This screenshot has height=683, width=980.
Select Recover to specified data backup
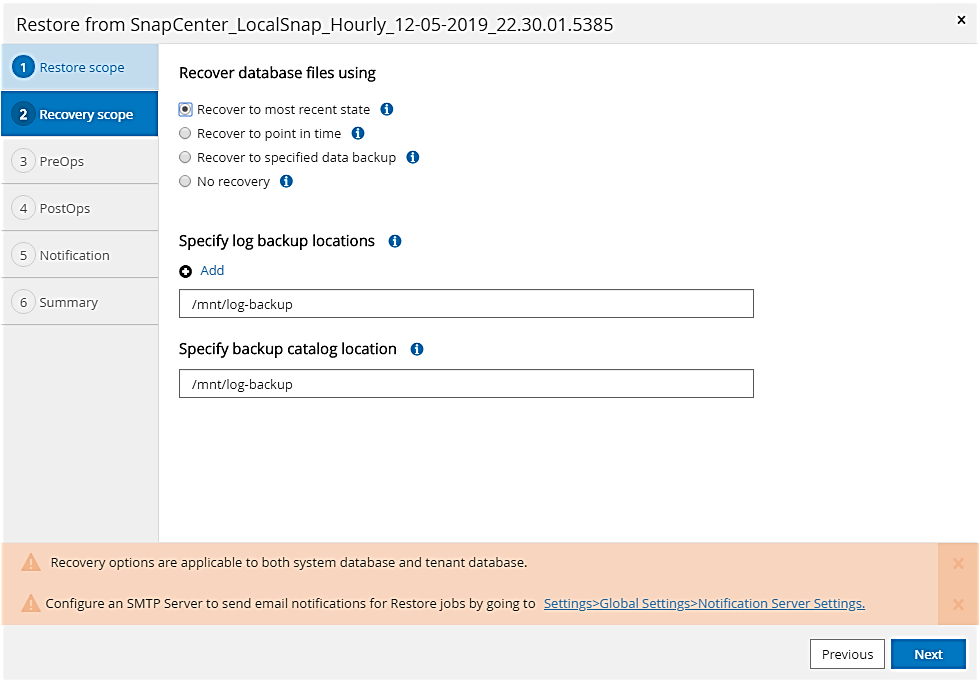185,157
